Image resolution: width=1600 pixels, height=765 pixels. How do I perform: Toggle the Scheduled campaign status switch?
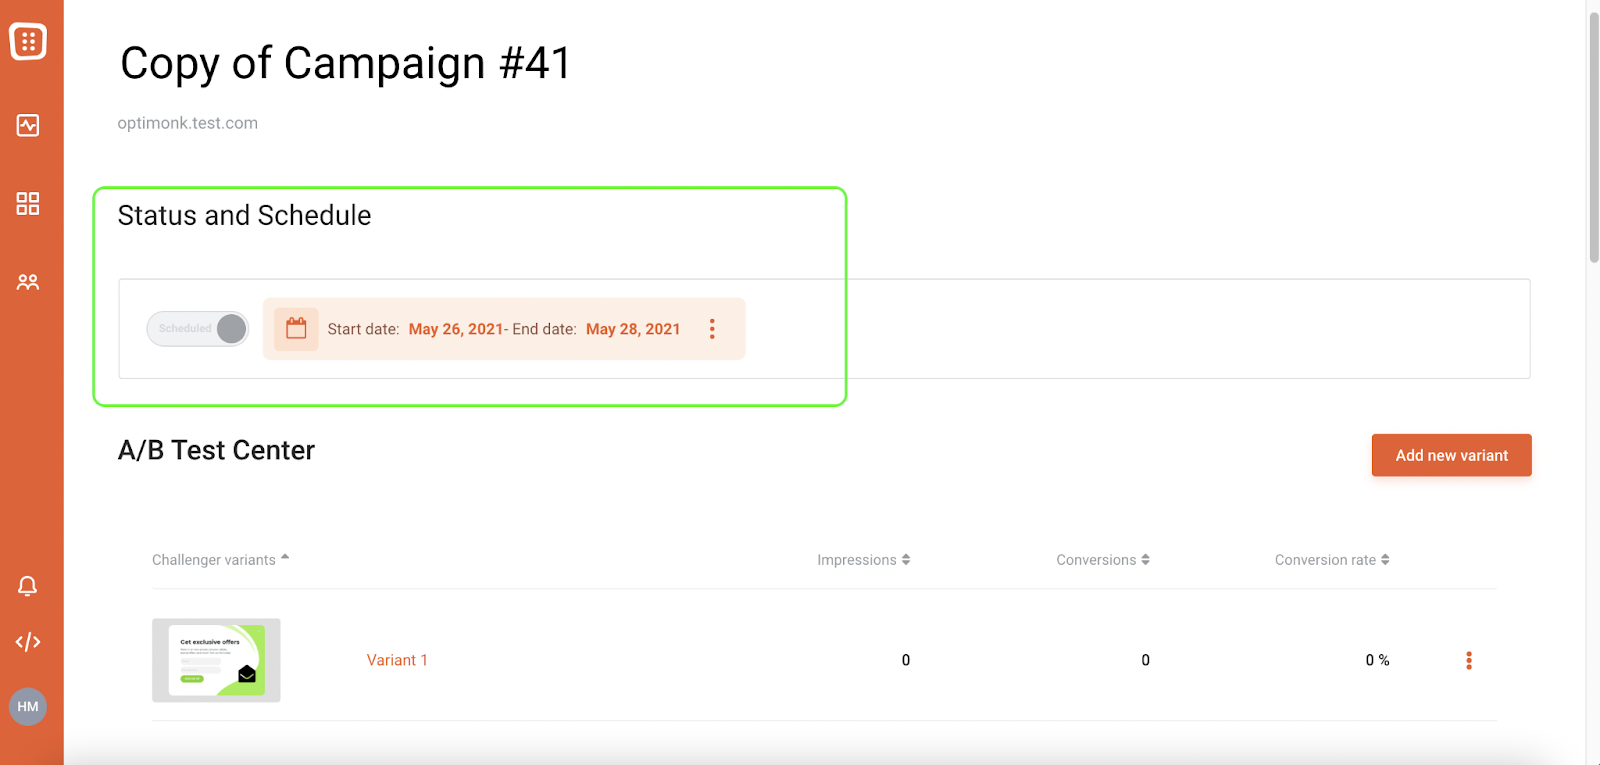[198, 329]
